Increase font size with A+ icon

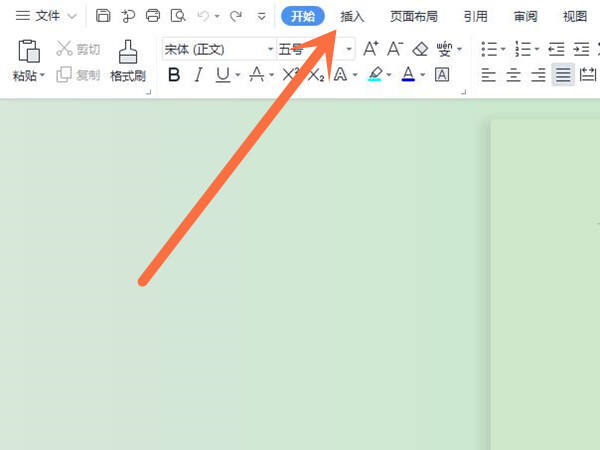pos(371,49)
